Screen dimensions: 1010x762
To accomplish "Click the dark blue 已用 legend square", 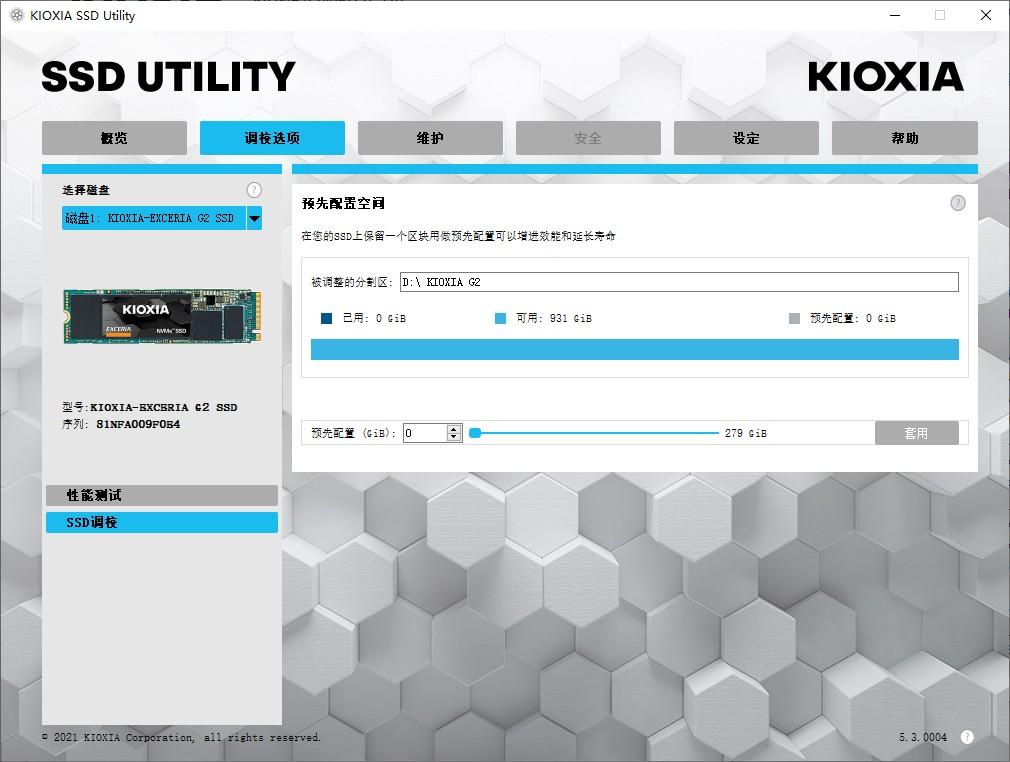I will 327,318.
